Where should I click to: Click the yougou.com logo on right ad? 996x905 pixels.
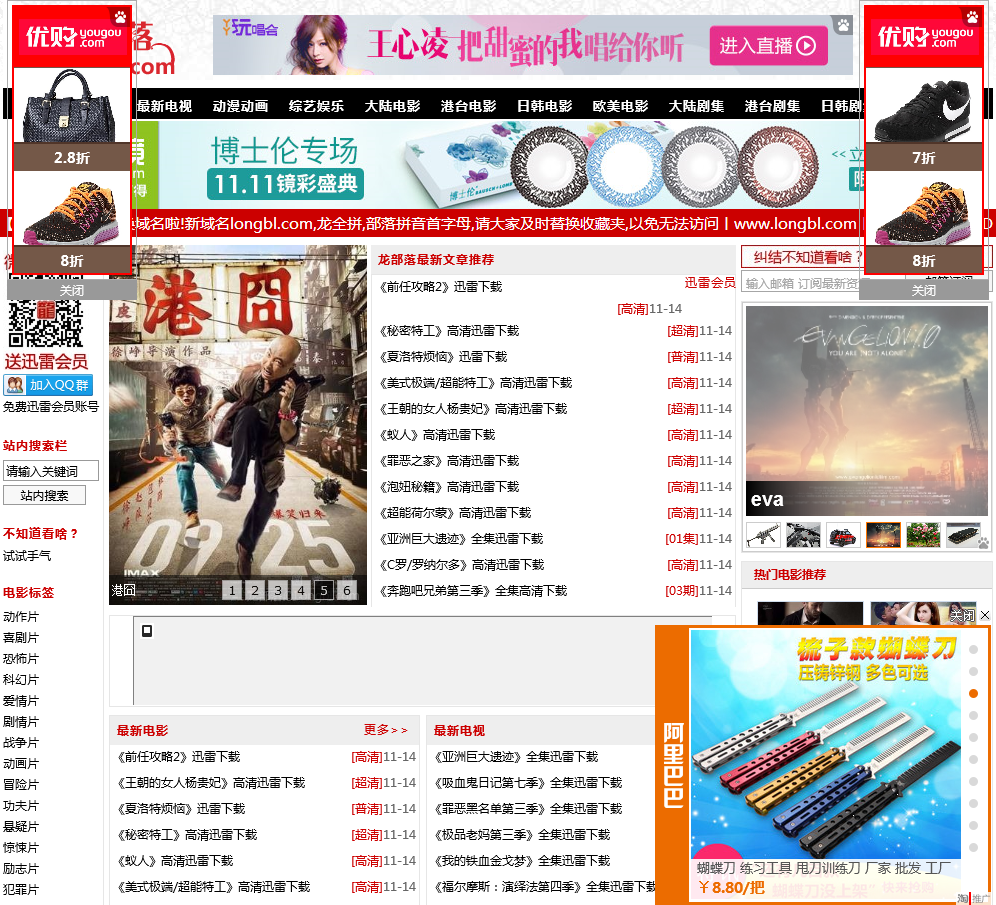925,37
